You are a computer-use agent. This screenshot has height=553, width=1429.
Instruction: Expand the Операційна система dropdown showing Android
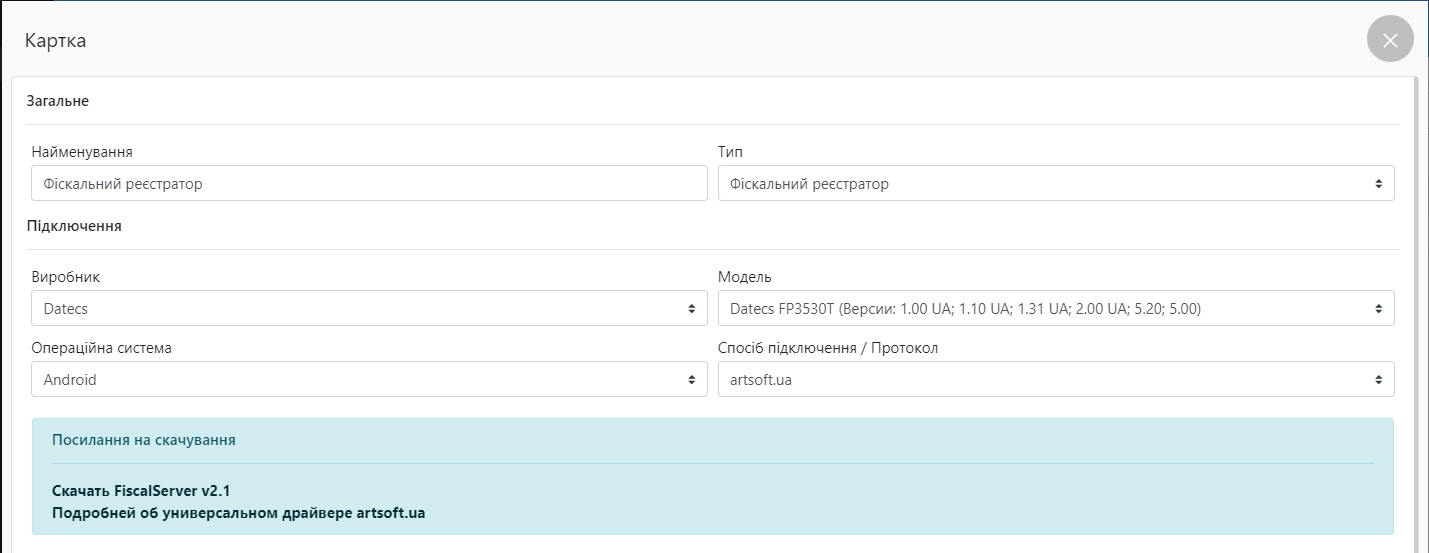tap(369, 380)
